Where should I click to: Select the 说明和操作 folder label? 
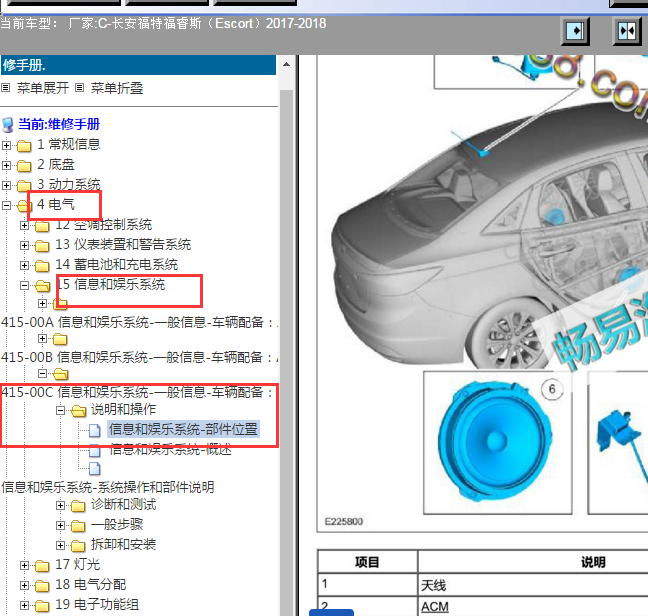point(123,409)
